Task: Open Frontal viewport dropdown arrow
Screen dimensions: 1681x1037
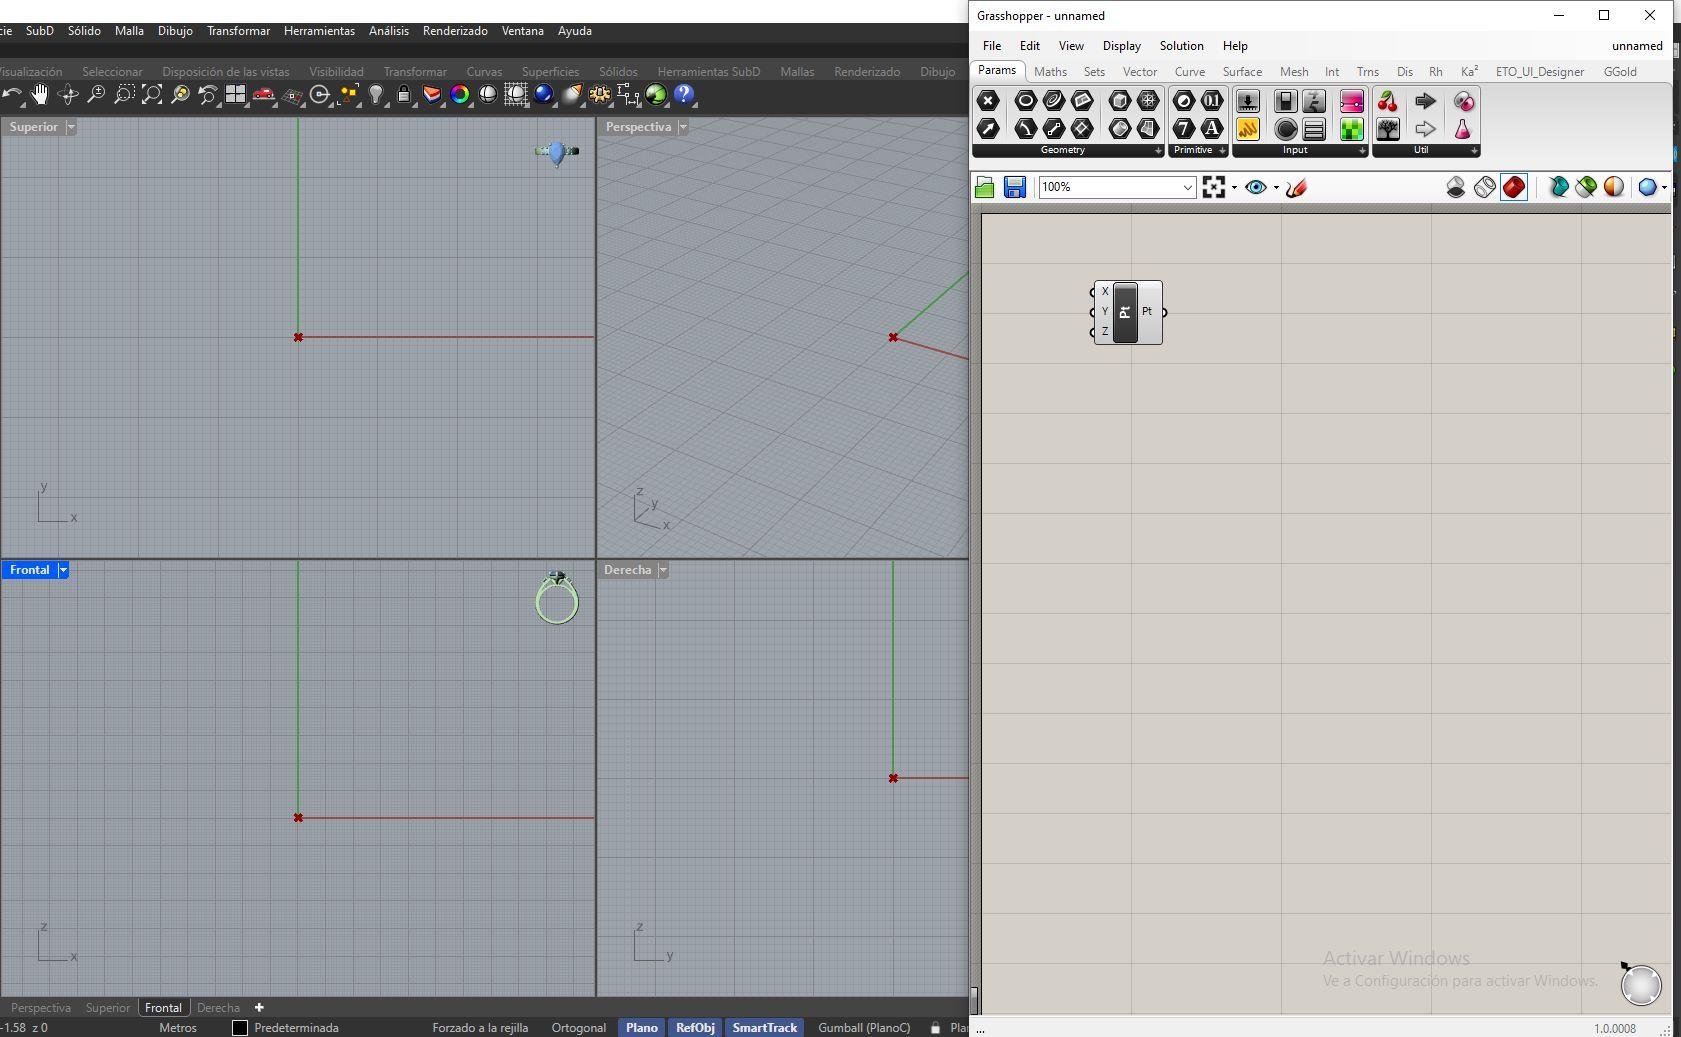Action: coord(63,570)
